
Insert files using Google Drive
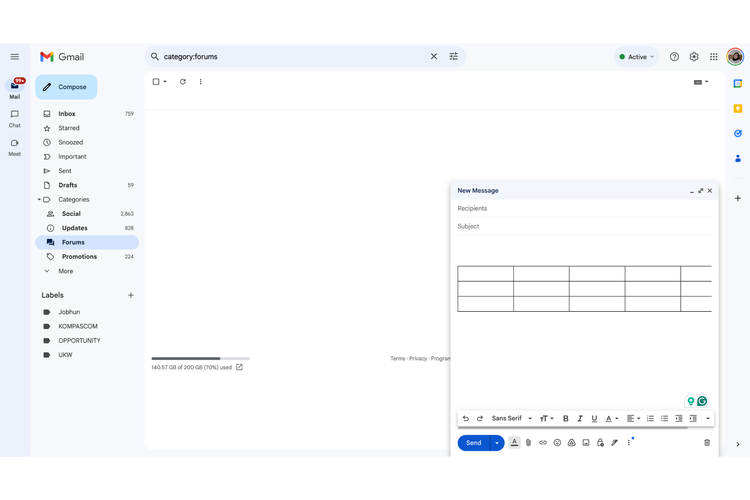572,443
